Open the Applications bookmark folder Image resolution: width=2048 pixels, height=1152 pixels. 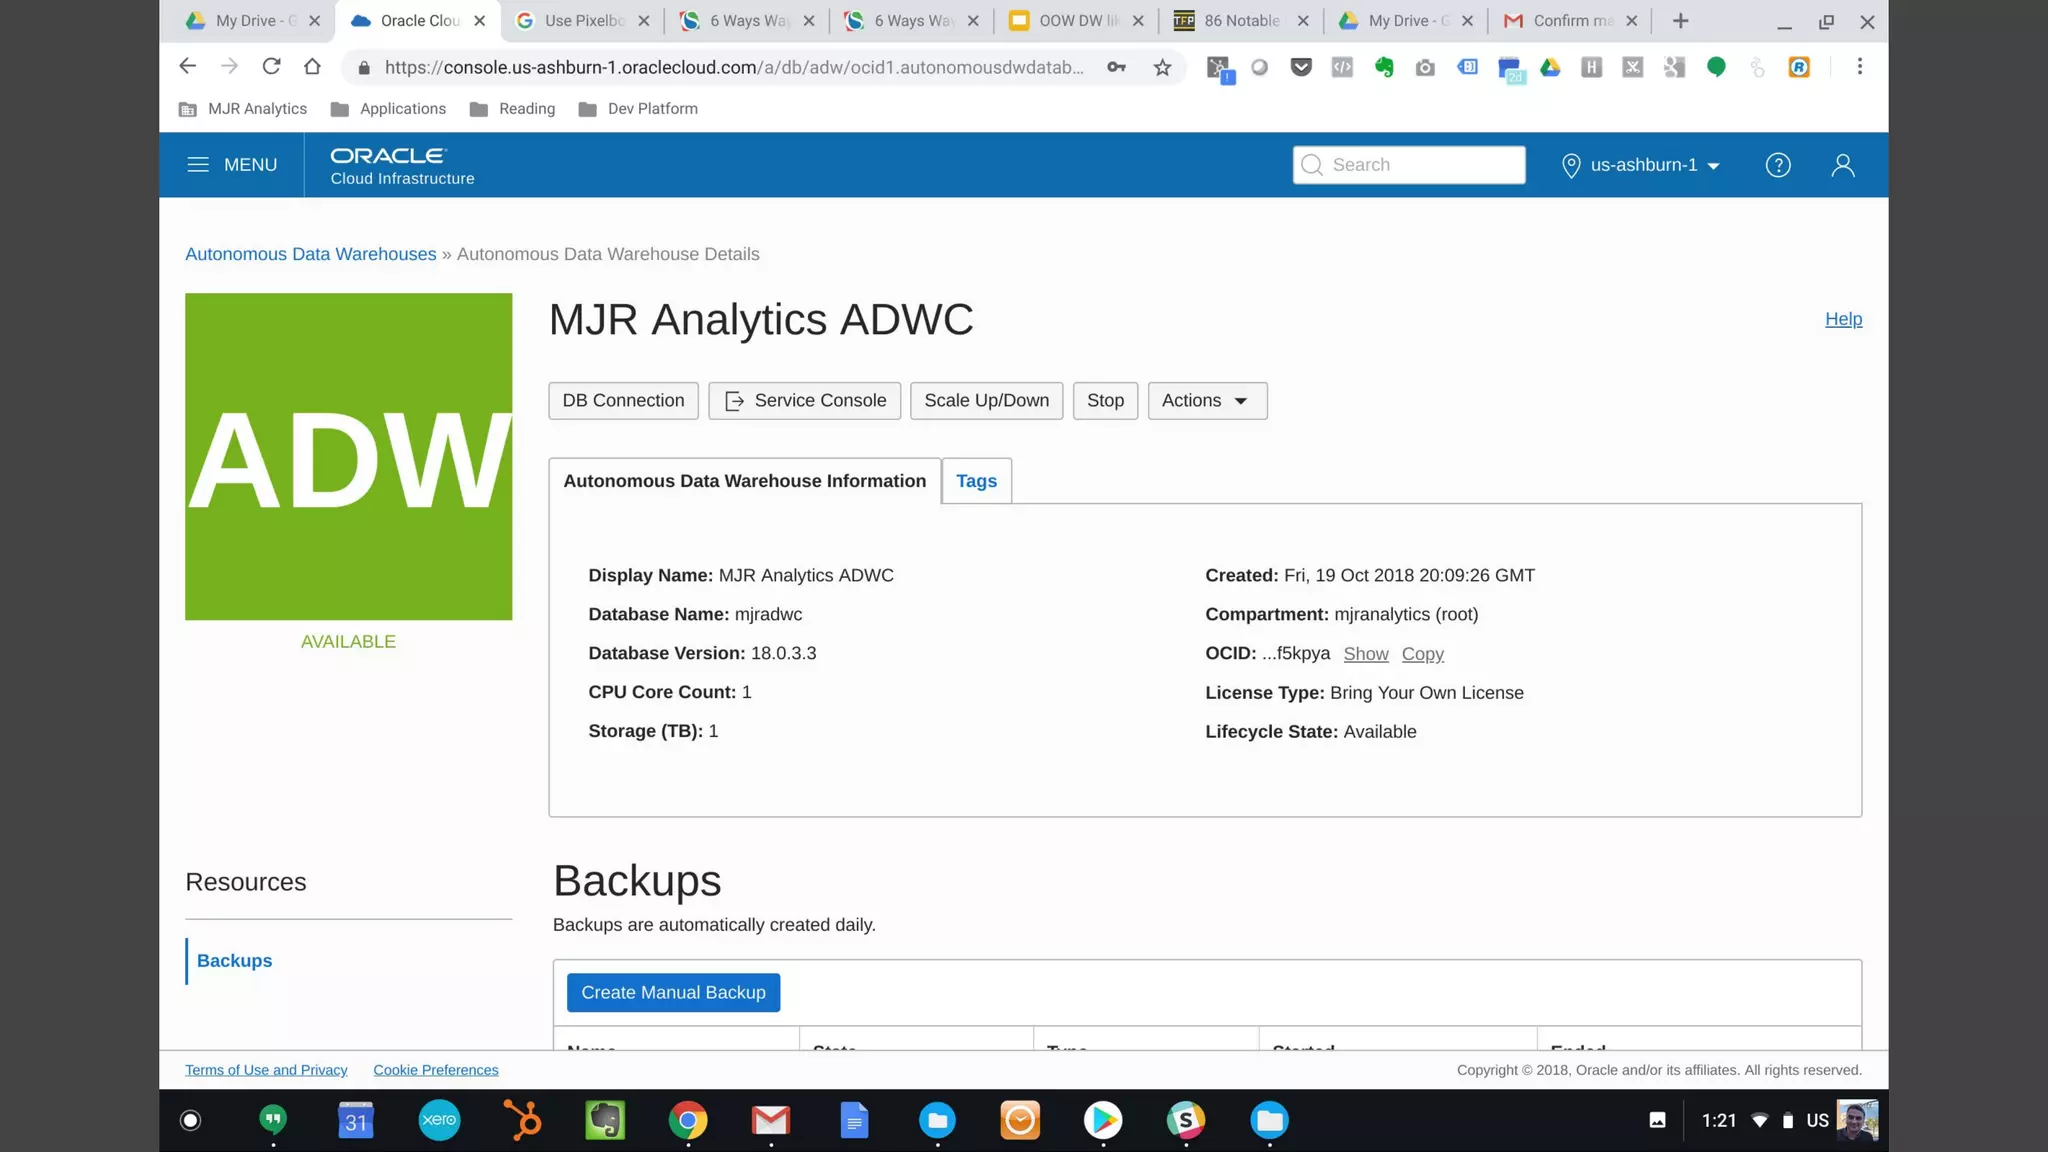tap(388, 109)
